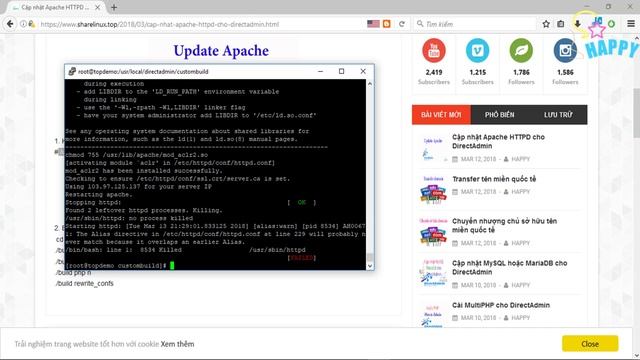The image size is (640, 360).
Task: Open the Vimeo subscribers social icon
Action: (478, 51)
